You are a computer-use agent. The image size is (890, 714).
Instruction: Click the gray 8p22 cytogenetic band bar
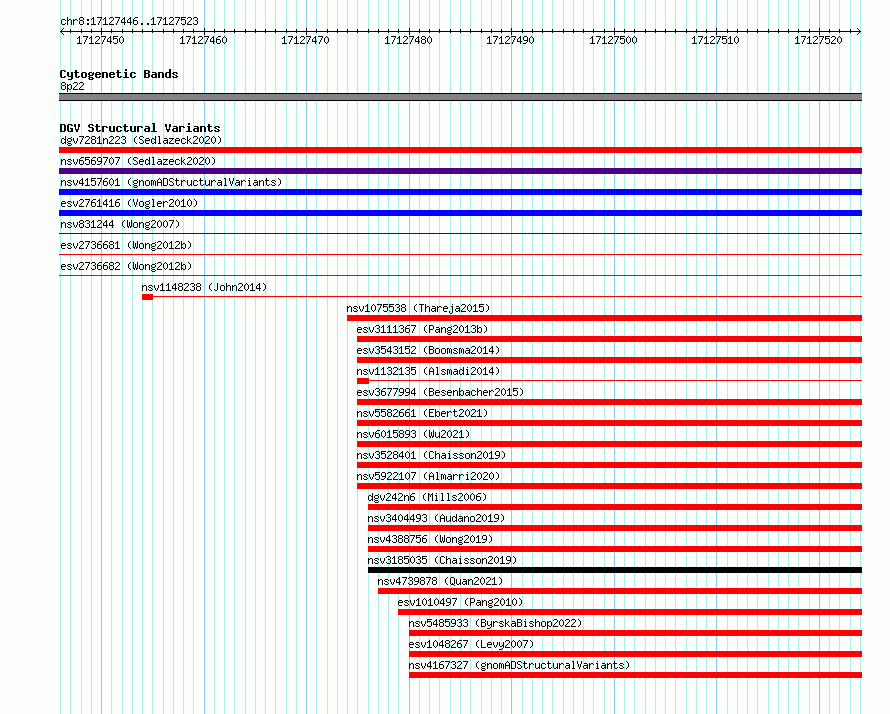[x=460, y=97]
